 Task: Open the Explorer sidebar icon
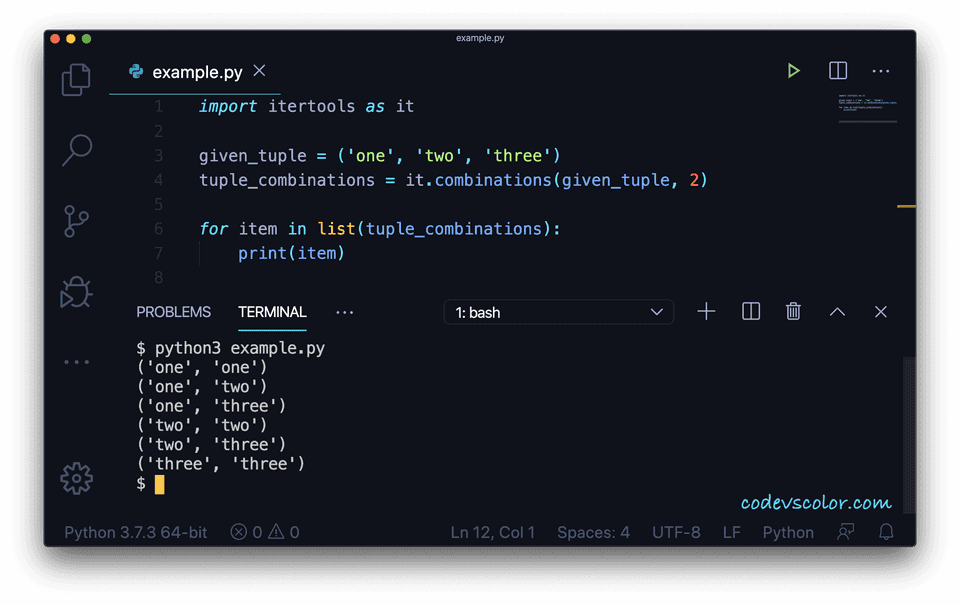tap(76, 78)
